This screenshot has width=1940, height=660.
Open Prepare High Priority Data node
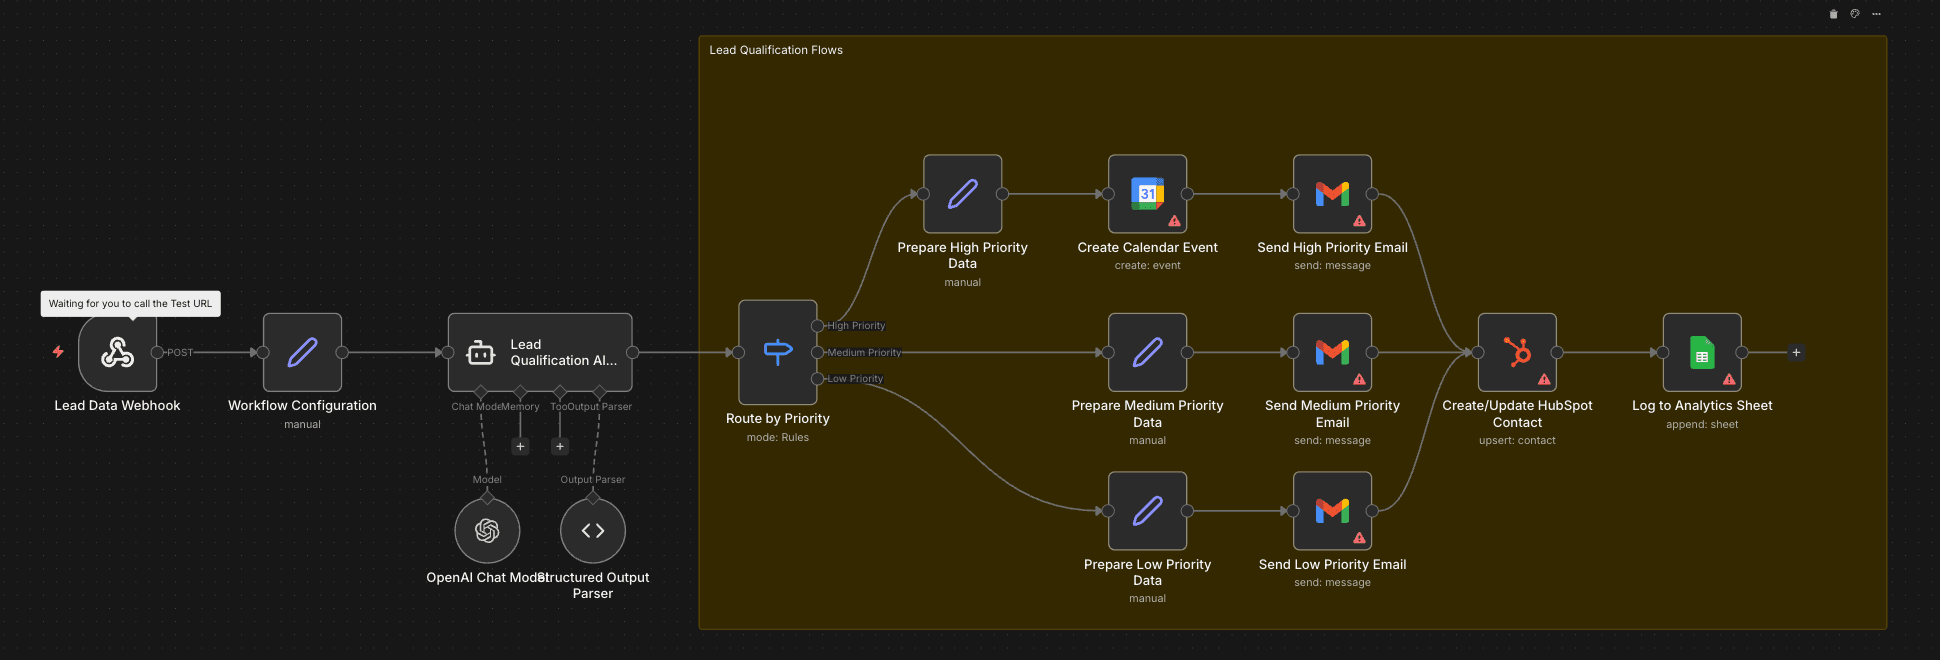coord(962,194)
